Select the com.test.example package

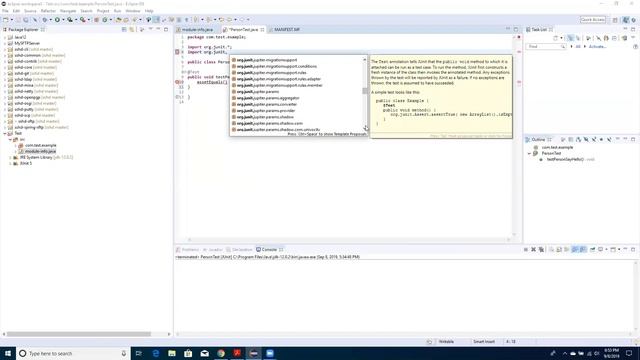pos(37,145)
